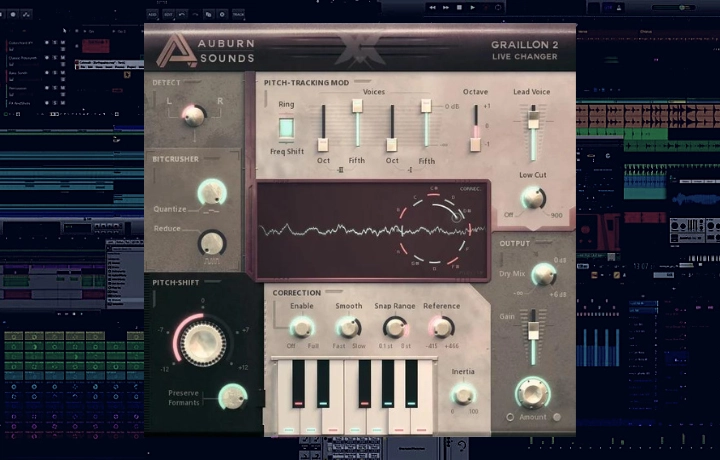The height and width of the screenshot is (460, 720).
Task: Click the undo arrow in DAW toolbar
Action: [x=182, y=15]
